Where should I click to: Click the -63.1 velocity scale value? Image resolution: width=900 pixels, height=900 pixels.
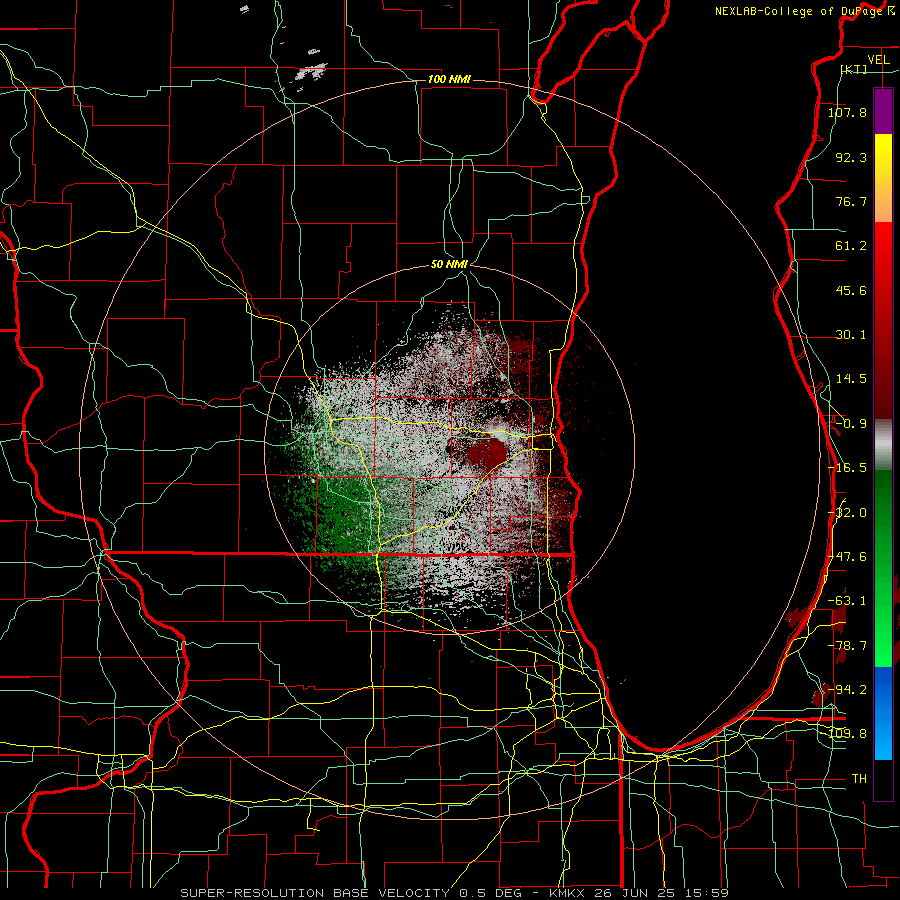(847, 601)
